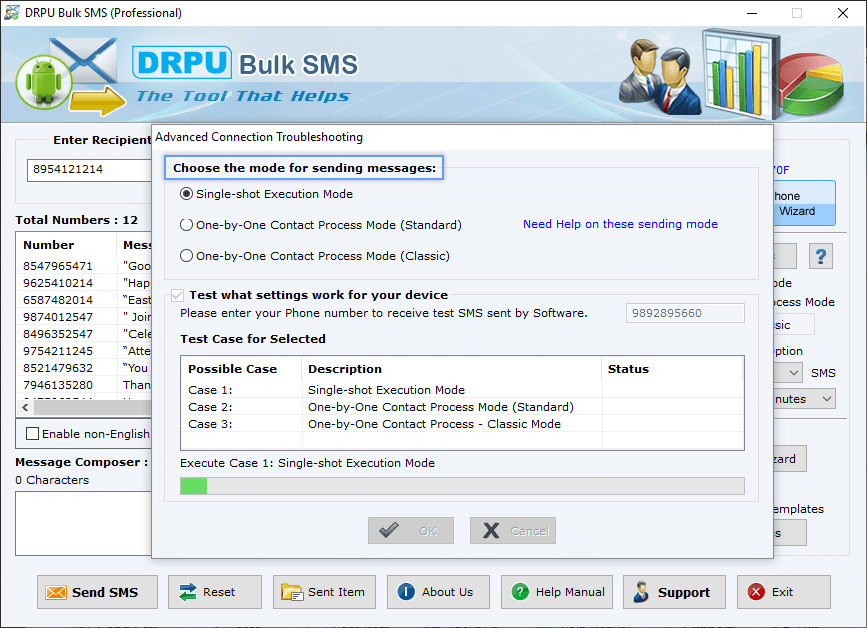Close the DRPU Bulk SMS window
867x628 pixels.
click(843, 13)
